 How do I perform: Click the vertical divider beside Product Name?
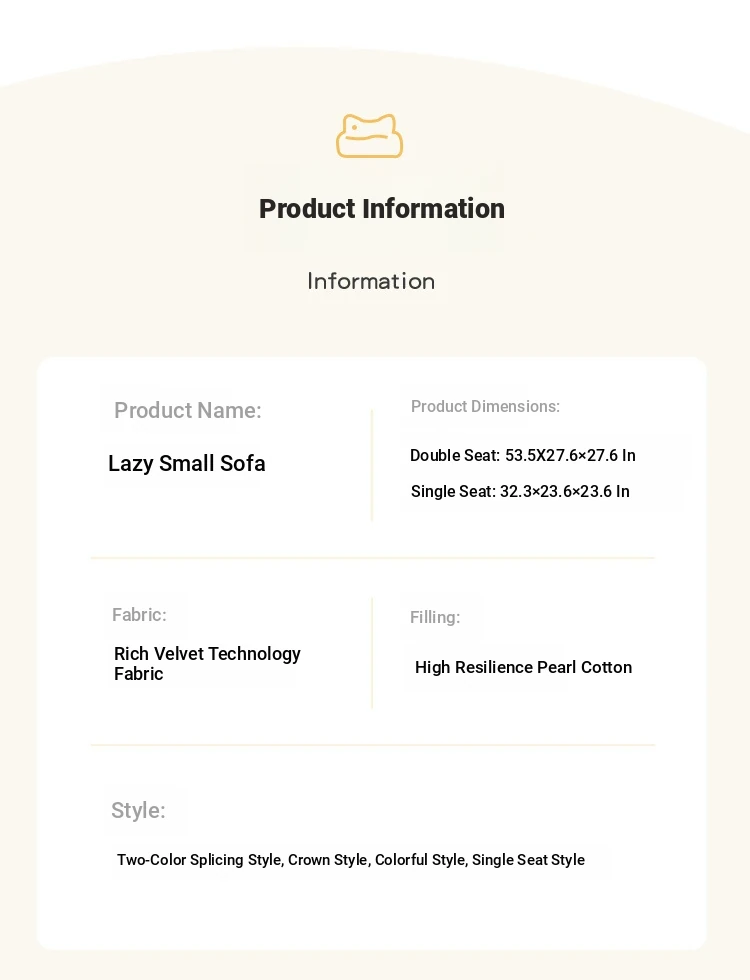point(372,465)
